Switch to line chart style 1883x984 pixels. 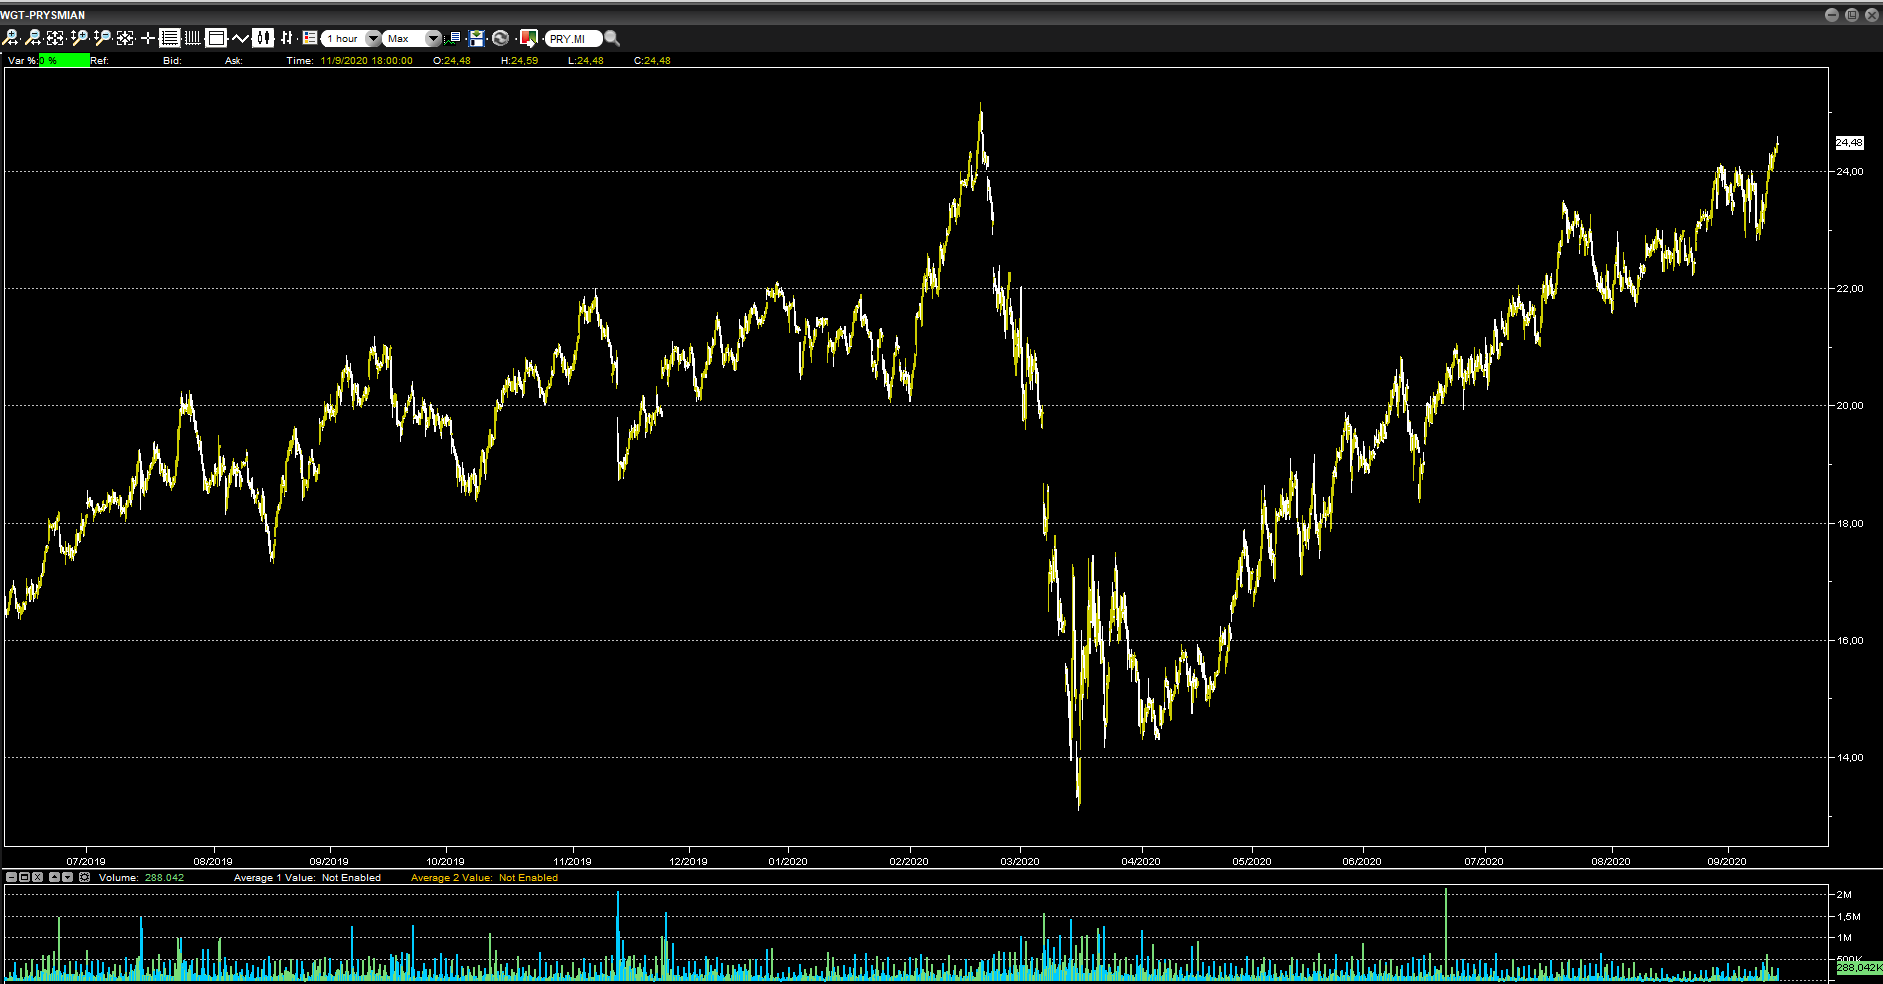click(x=240, y=38)
